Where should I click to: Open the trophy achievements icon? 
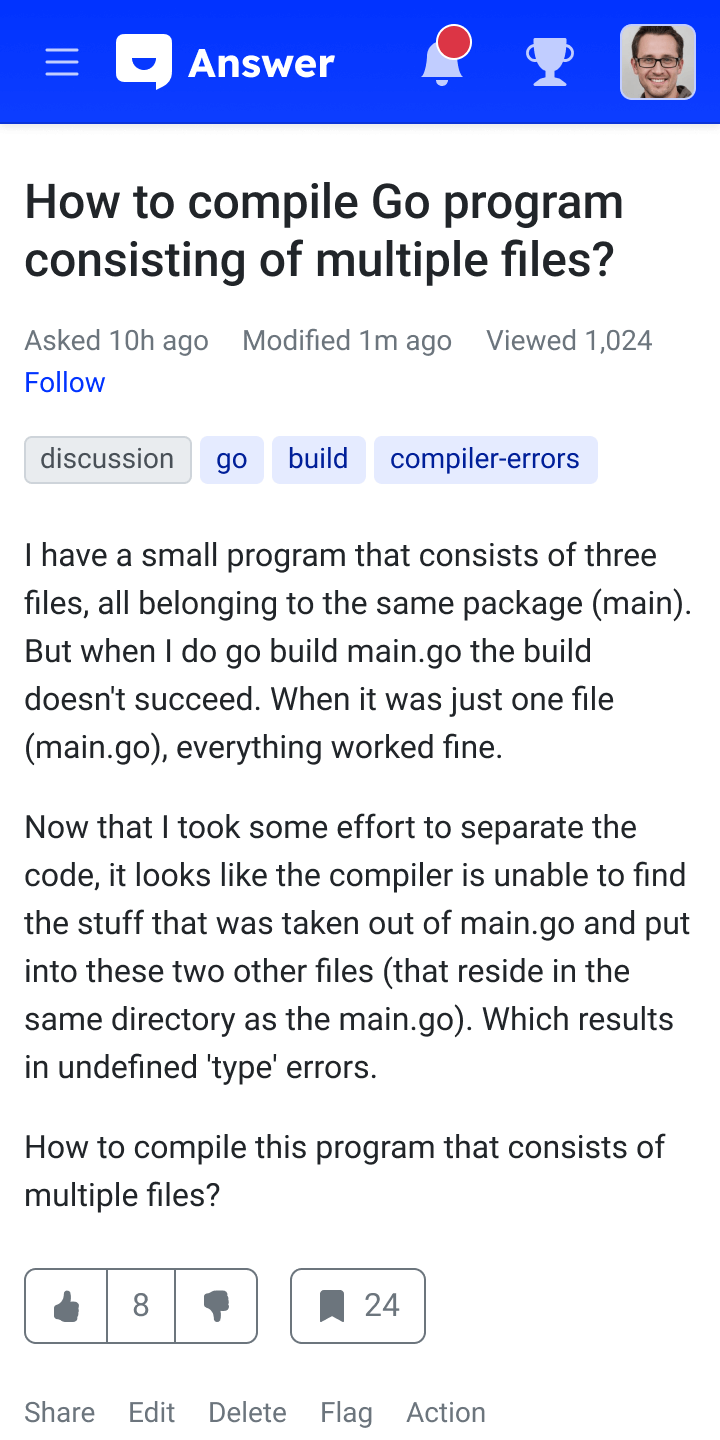click(550, 62)
